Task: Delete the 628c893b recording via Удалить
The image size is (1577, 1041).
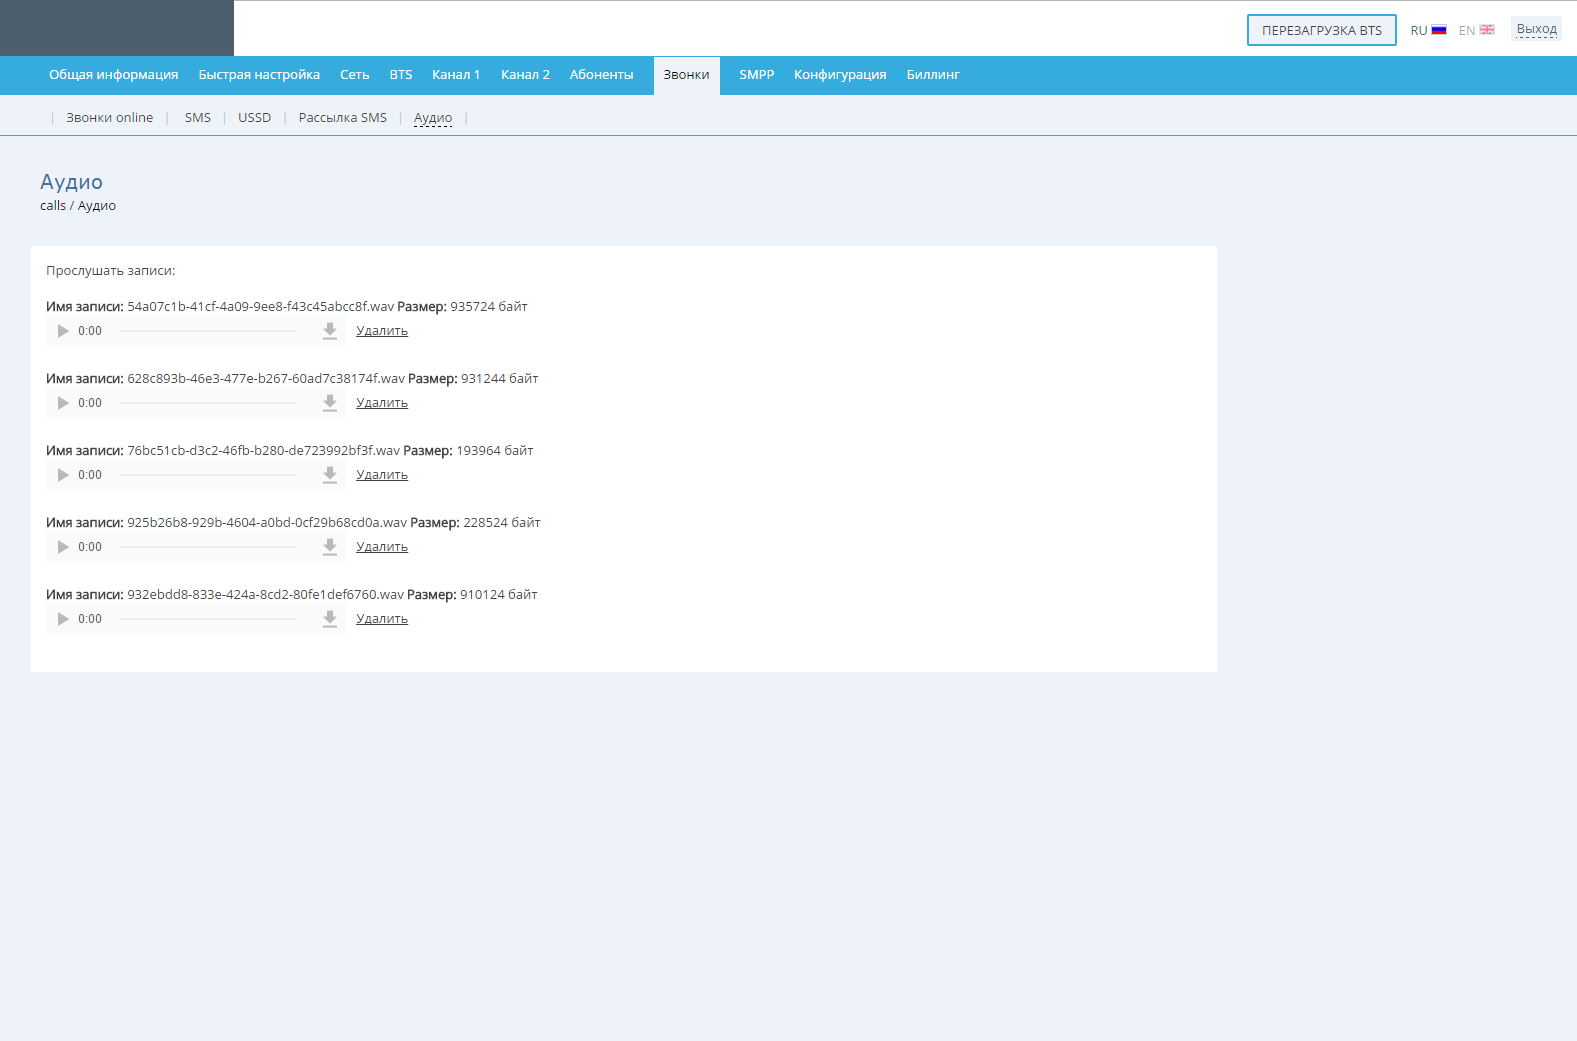Action: coord(382,403)
